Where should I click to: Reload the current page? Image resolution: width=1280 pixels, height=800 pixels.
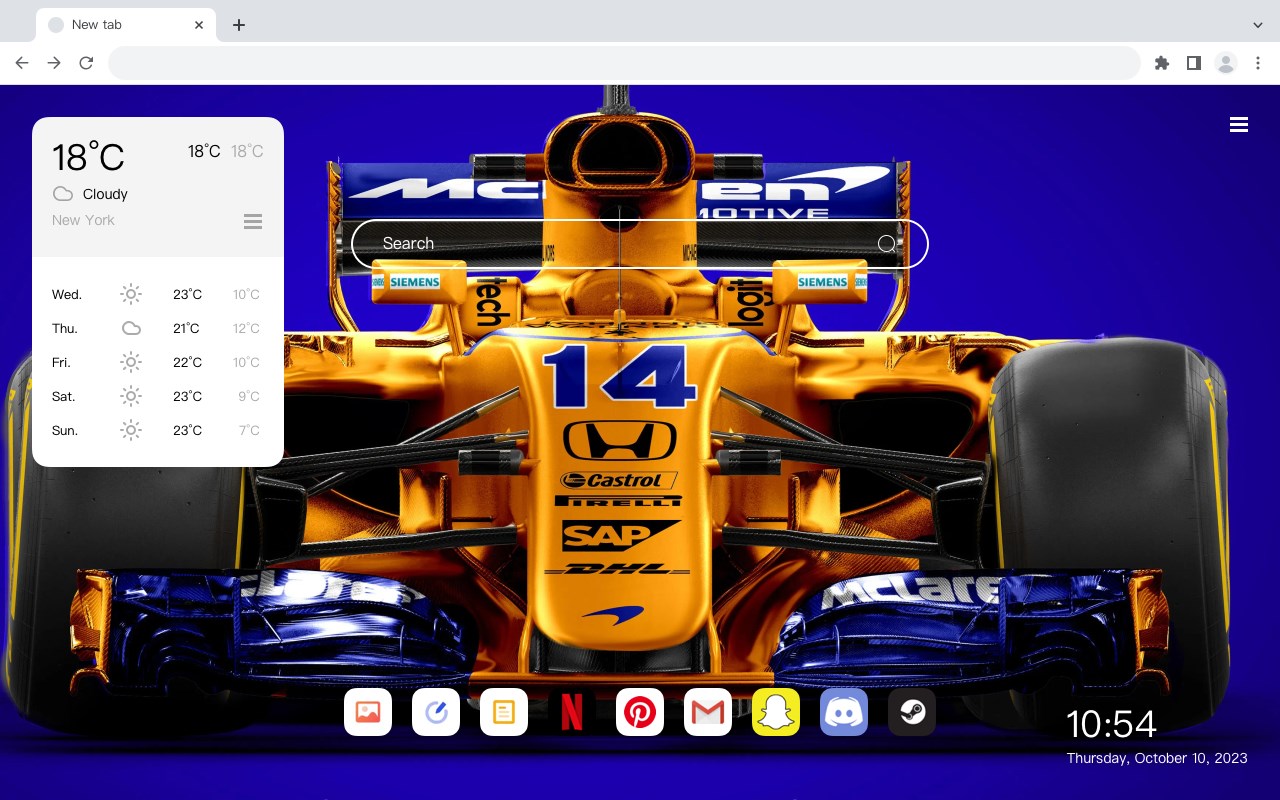coord(86,63)
